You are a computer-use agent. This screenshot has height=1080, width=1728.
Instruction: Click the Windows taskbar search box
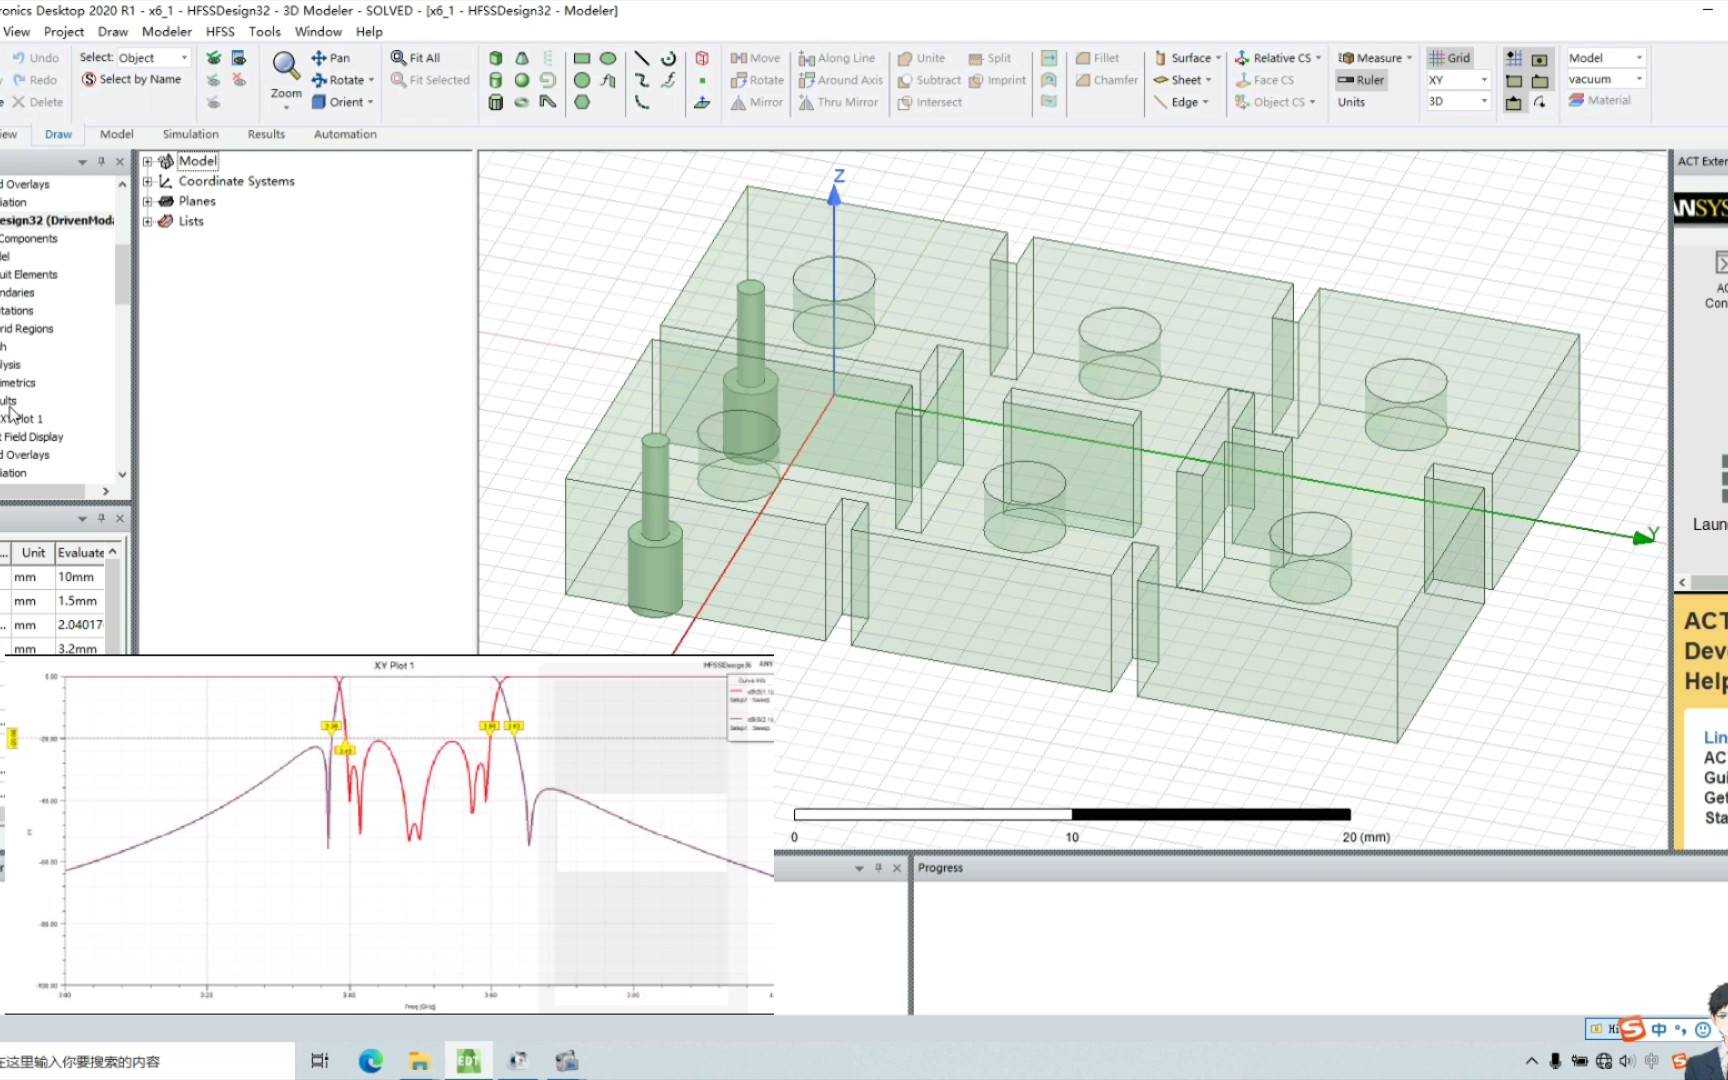146,1061
